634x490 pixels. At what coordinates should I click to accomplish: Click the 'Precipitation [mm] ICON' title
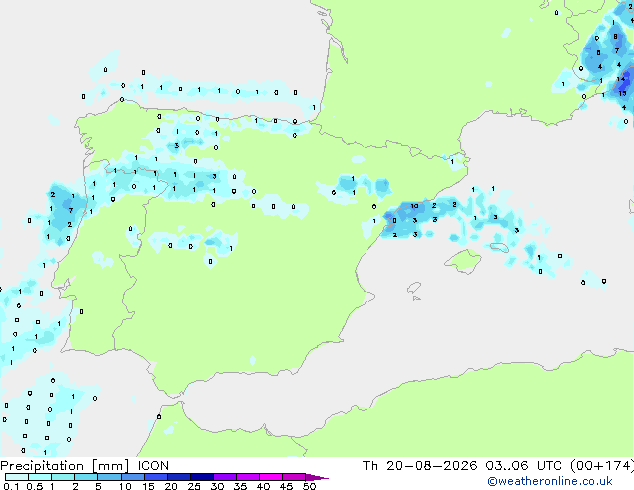85,466
